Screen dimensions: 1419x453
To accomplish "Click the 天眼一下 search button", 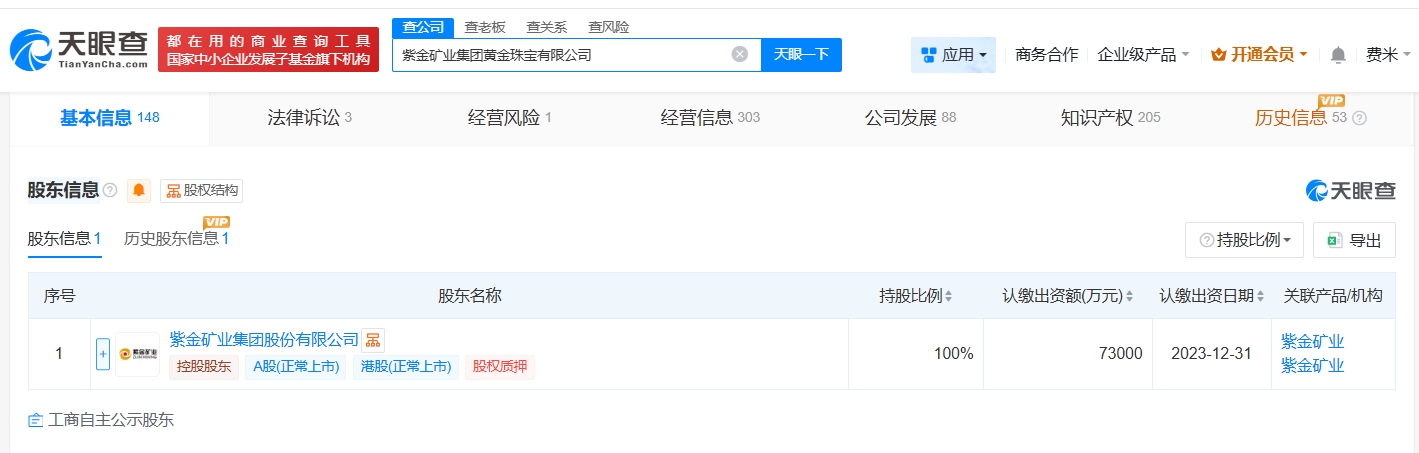I will pos(801,55).
